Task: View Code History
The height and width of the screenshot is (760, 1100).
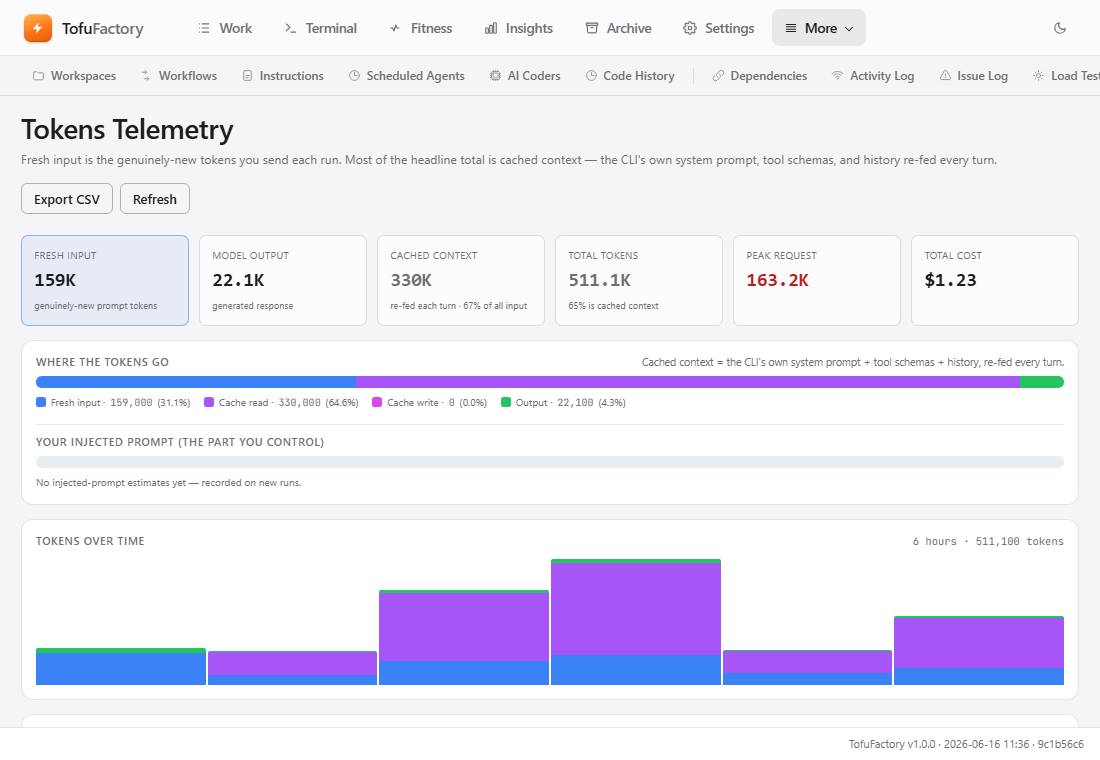Action: tap(631, 76)
